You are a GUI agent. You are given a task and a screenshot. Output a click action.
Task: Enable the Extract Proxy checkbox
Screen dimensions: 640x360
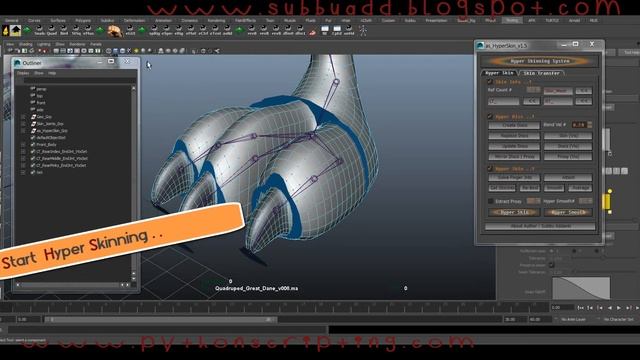491,201
